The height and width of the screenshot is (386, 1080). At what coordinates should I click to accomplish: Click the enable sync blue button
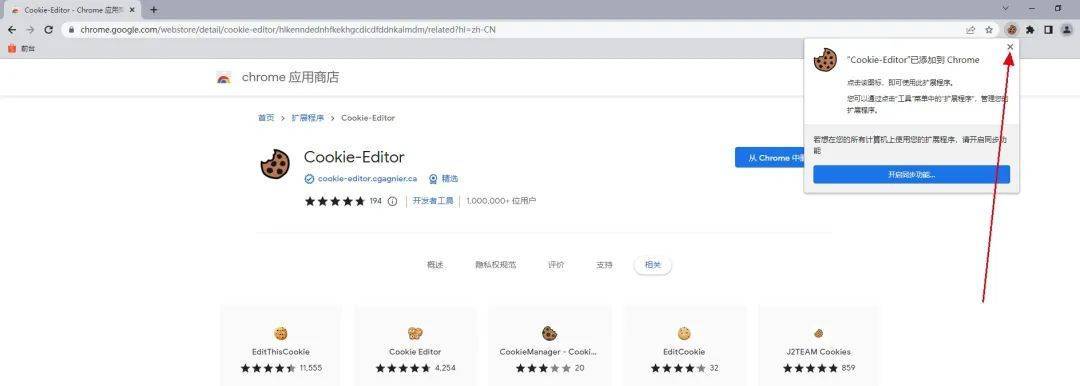click(x=911, y=174)
